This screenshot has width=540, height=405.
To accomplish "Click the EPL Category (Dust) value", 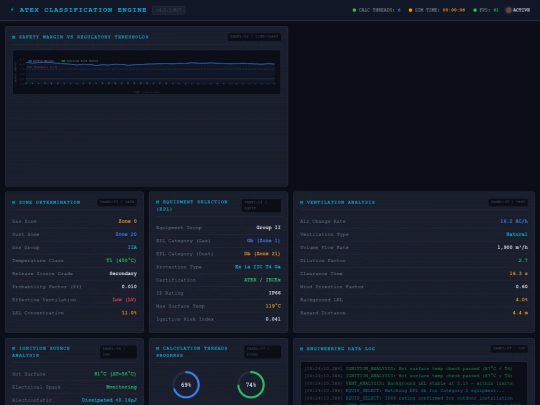I will (262, 253).
